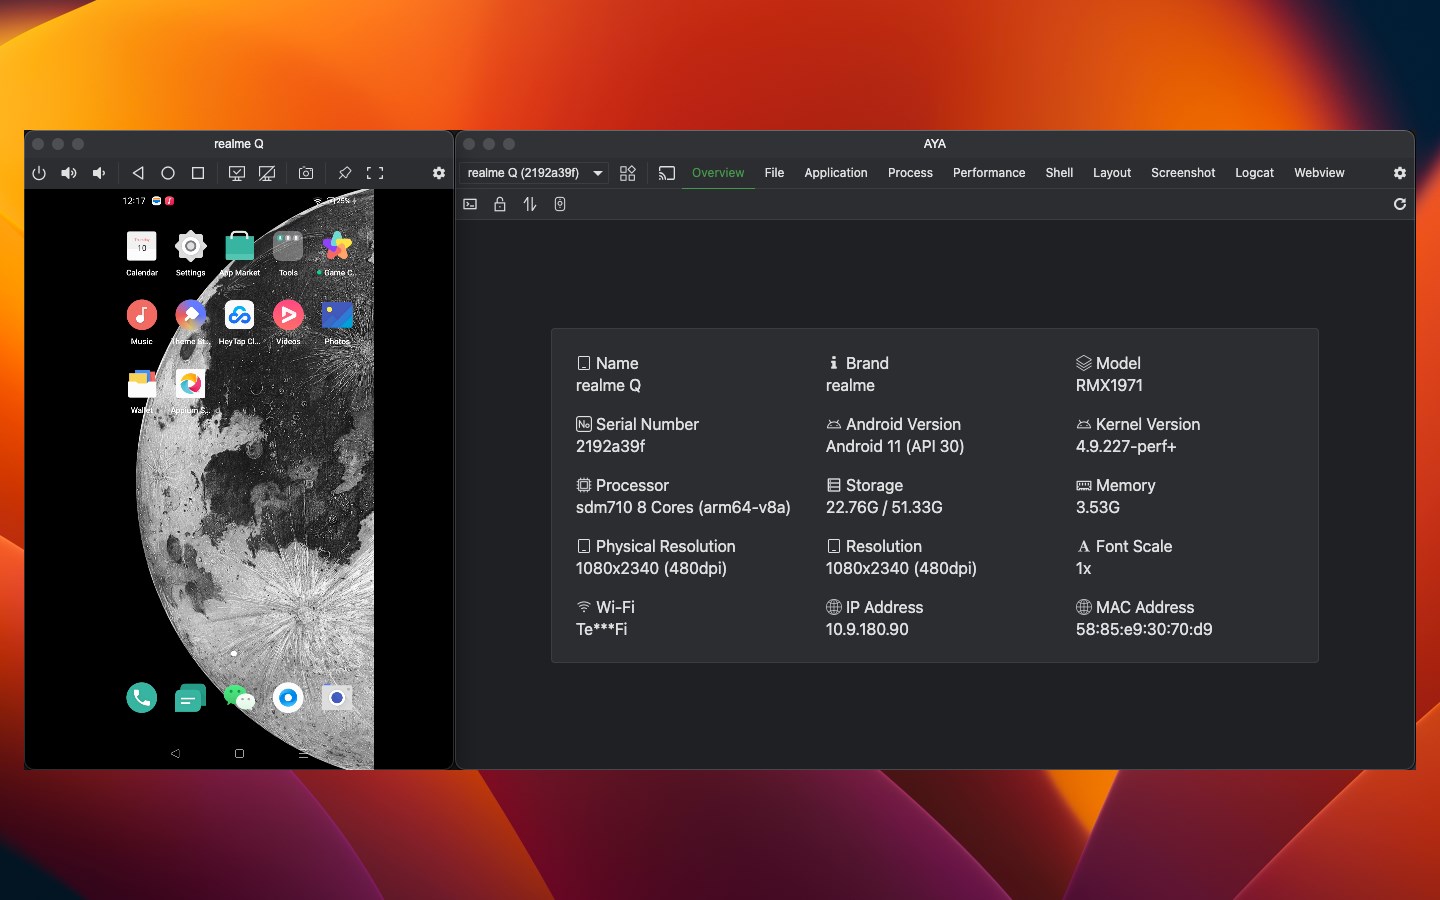Image resolution: width=1440 pixels, height=900 pixels.
Task: Click the volume up icon in realme Q window
Action: coord(69,173)
